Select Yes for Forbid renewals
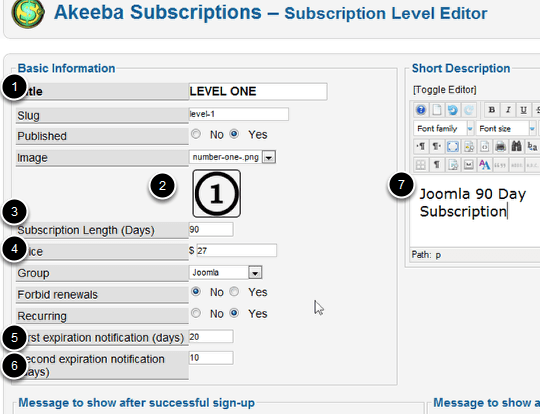The image size is (540, 414). click(234, 292)
